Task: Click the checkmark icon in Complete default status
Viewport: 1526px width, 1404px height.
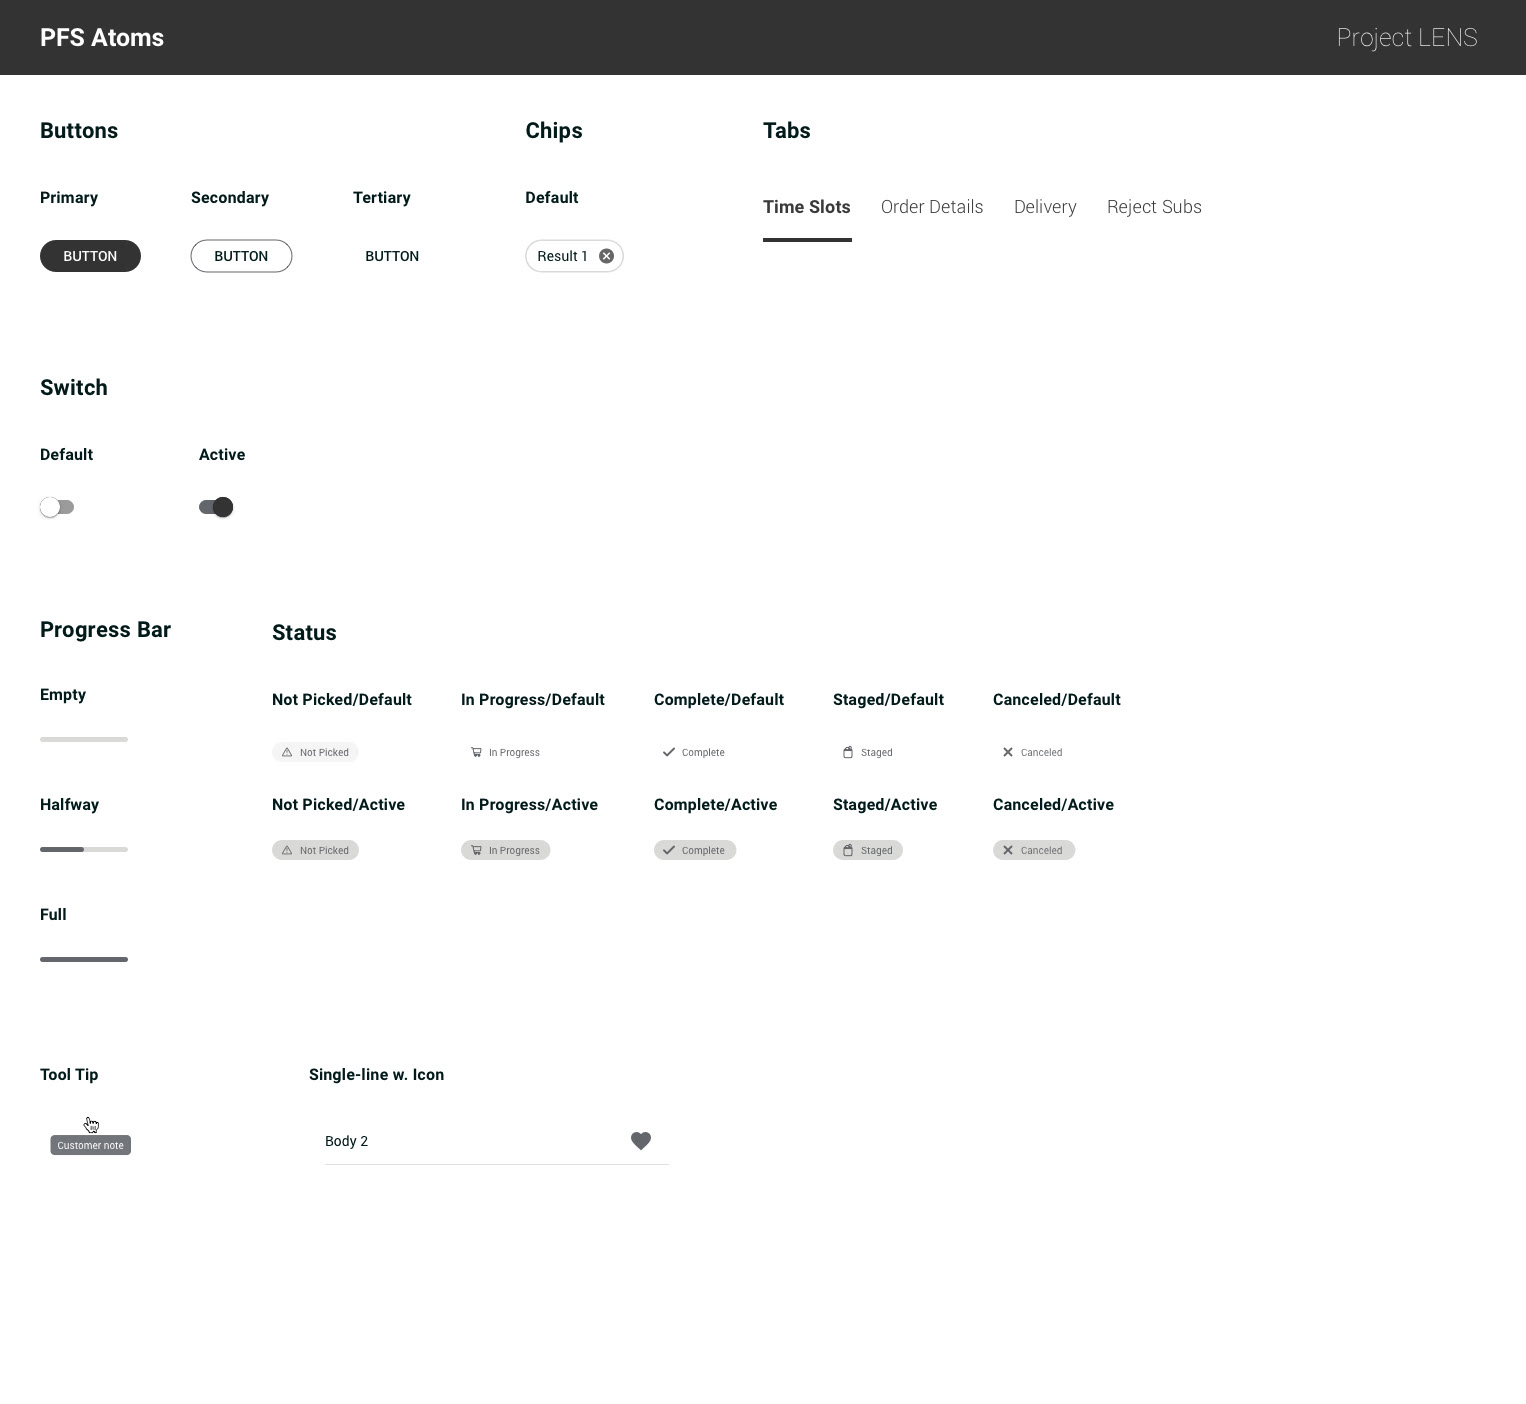Action: tap(669, 752)
